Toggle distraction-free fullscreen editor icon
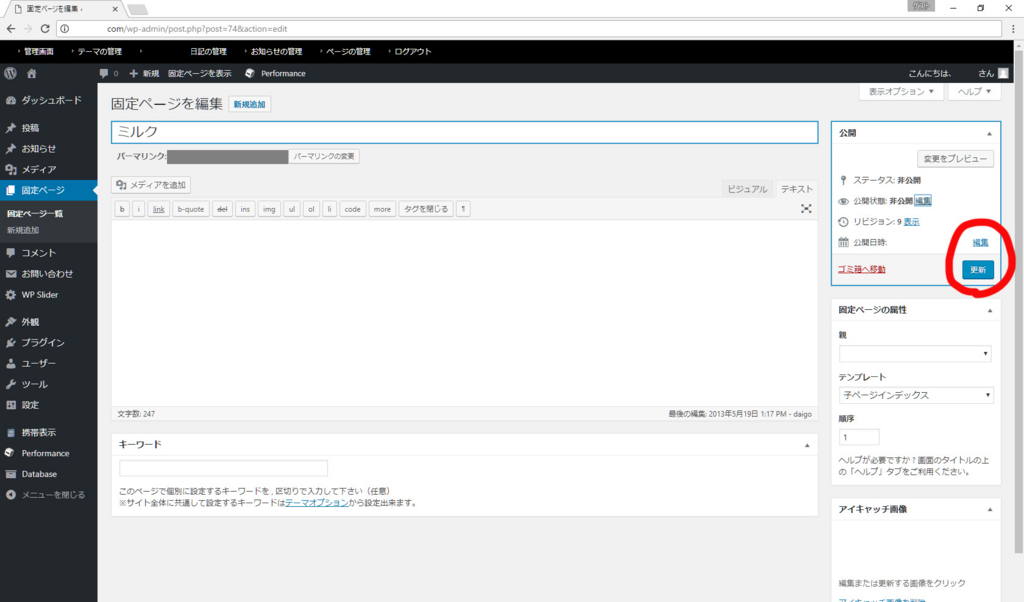 pos(807,208)
